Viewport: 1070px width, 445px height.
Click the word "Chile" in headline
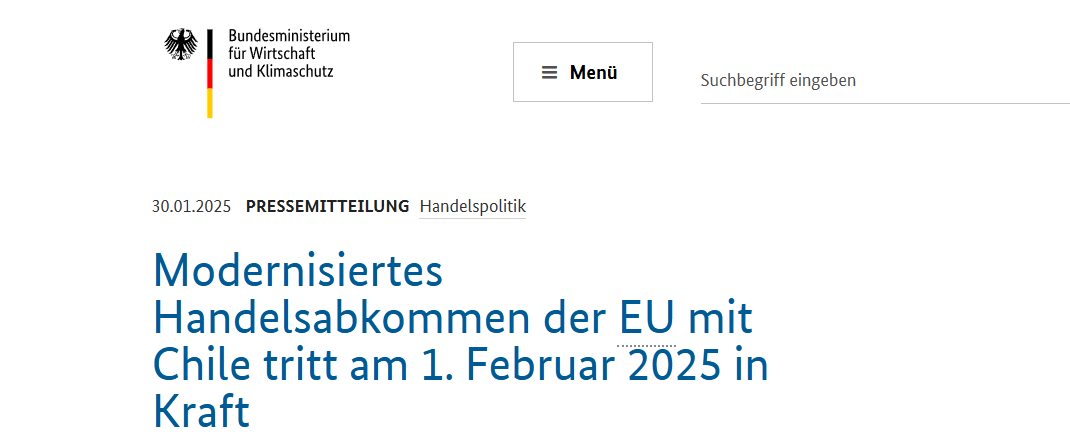coord(198,365)
